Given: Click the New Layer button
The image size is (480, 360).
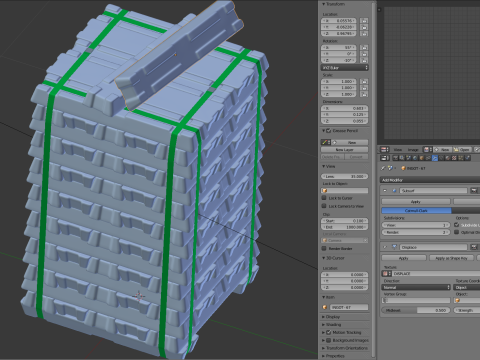Looking at the screenshot, I should coord(345,150).
